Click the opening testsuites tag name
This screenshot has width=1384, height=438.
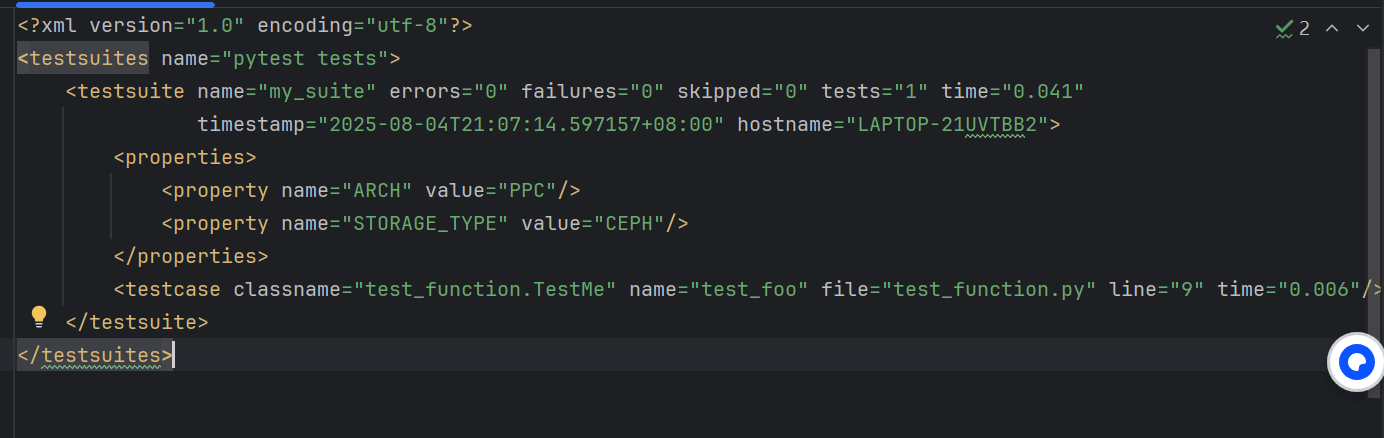pos(89,59)
